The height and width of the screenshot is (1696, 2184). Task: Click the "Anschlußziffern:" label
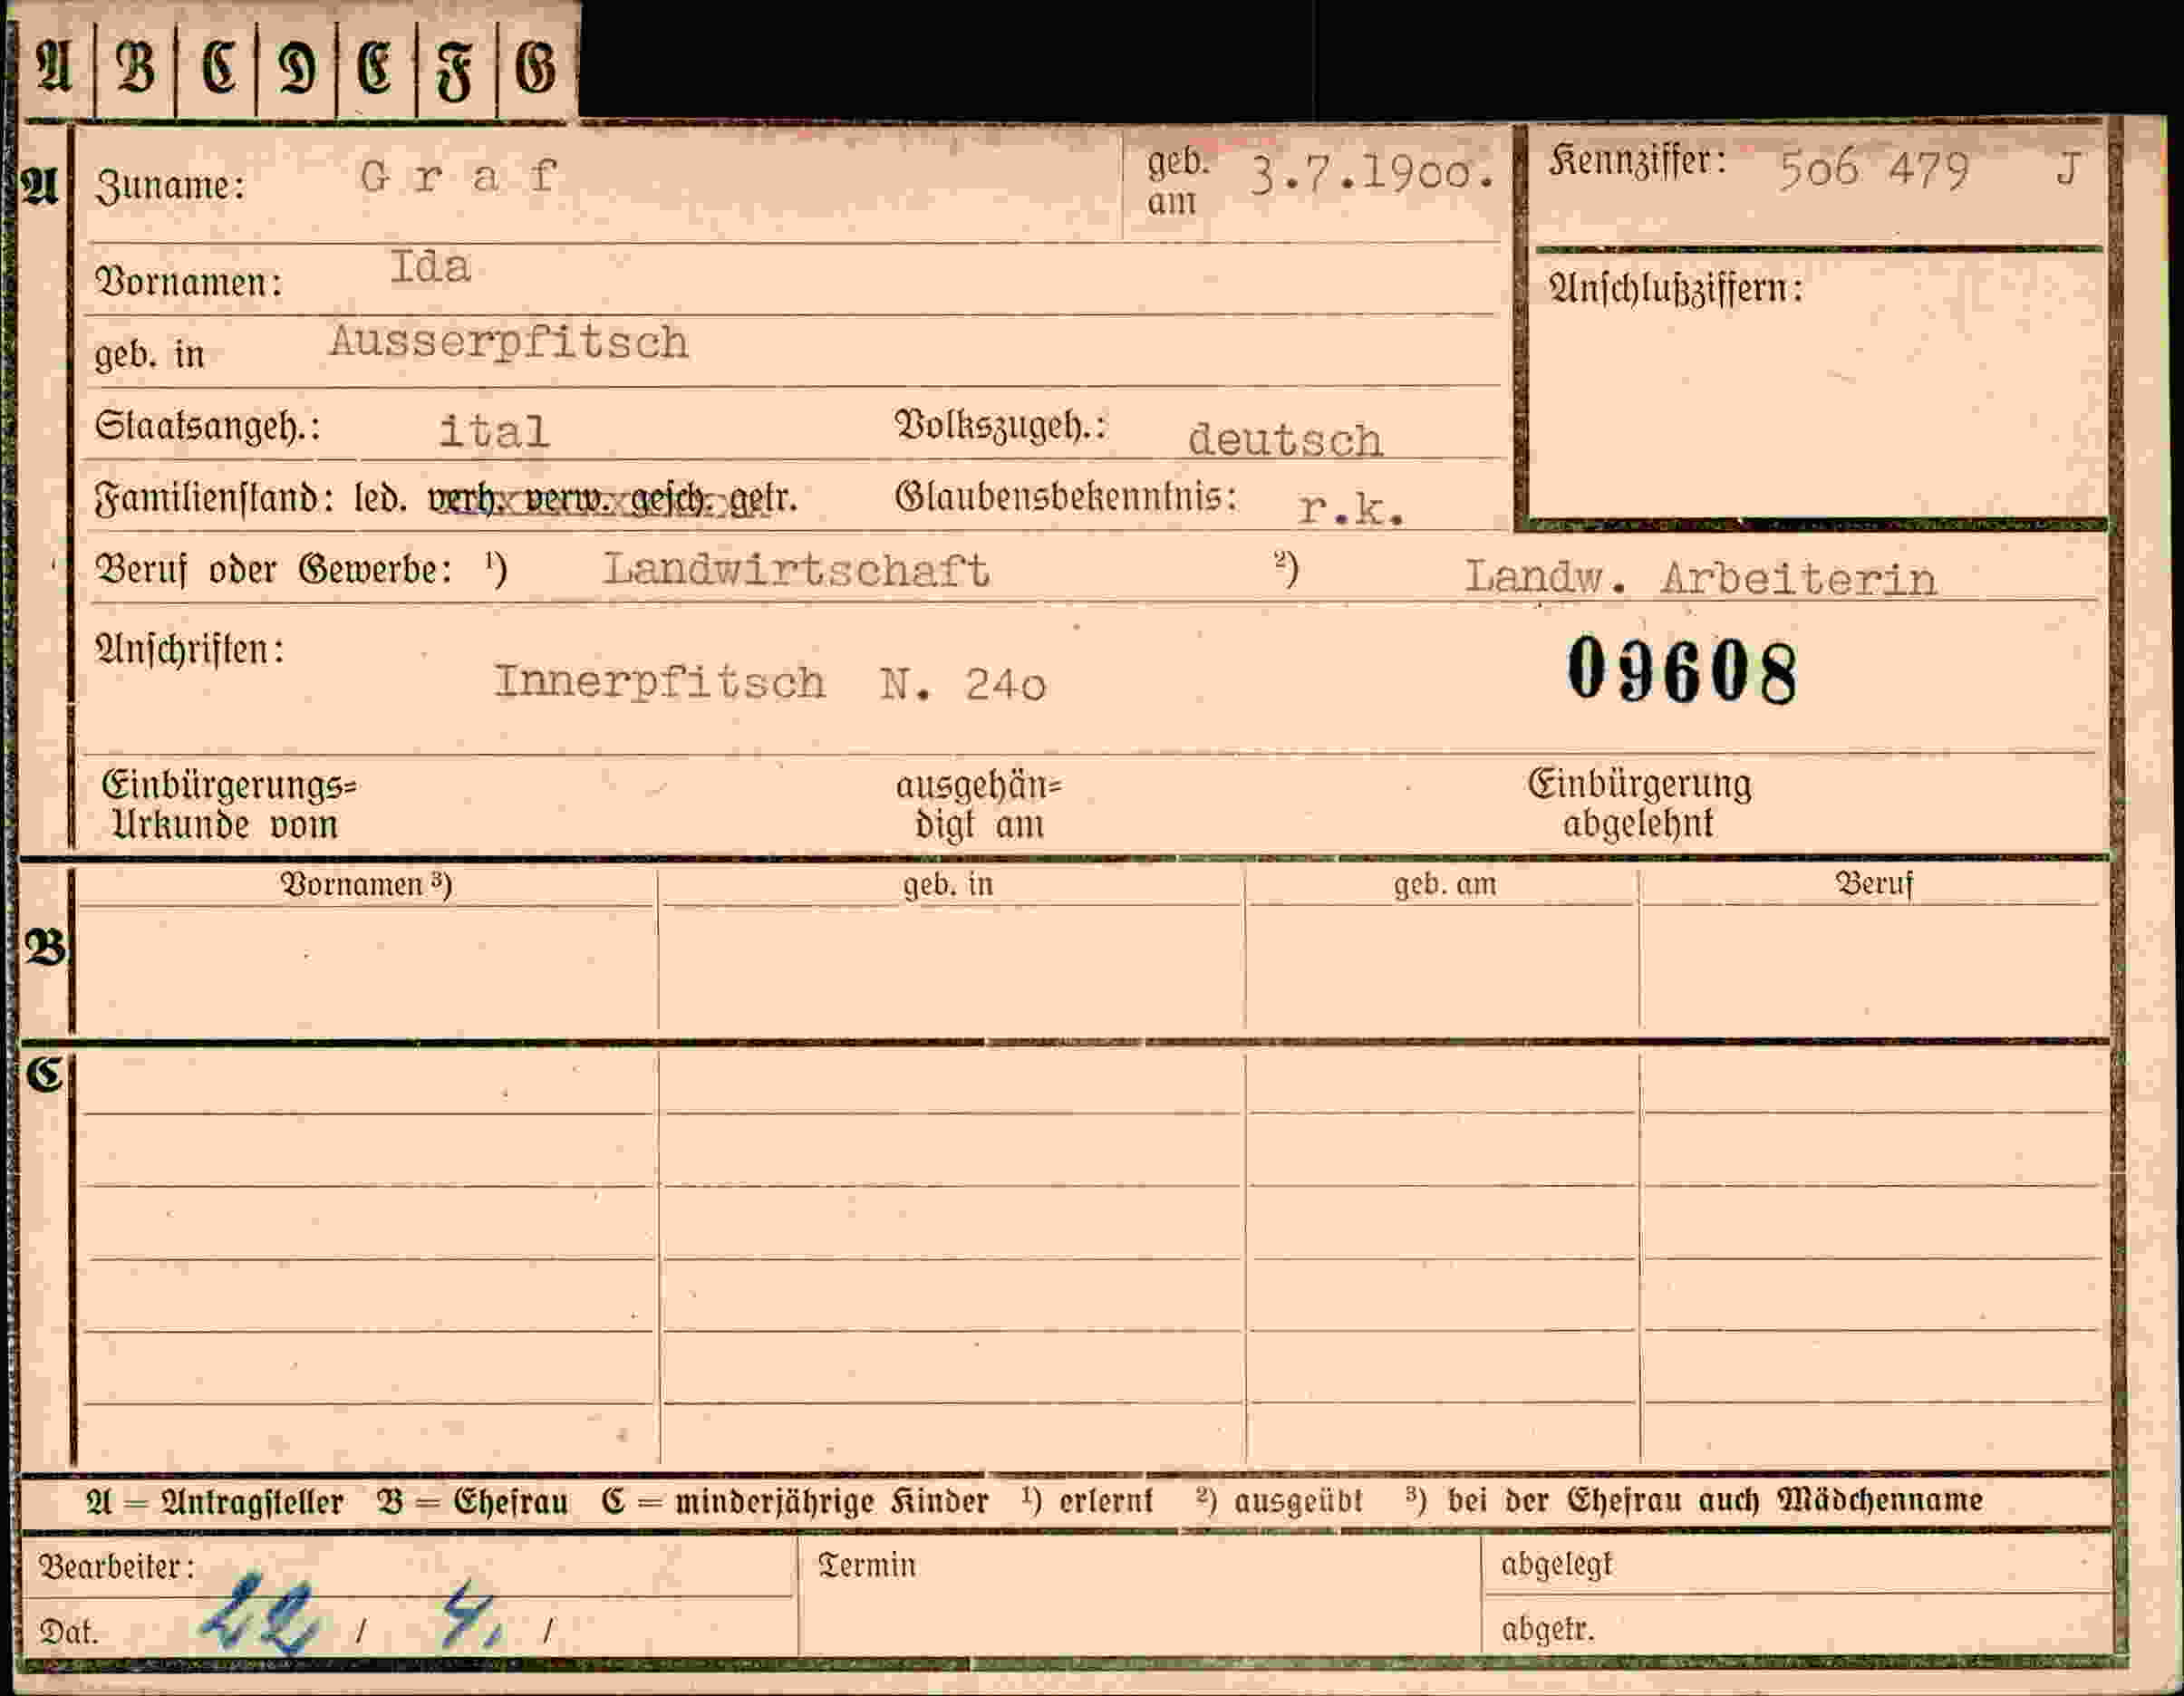click(1676, 289)
